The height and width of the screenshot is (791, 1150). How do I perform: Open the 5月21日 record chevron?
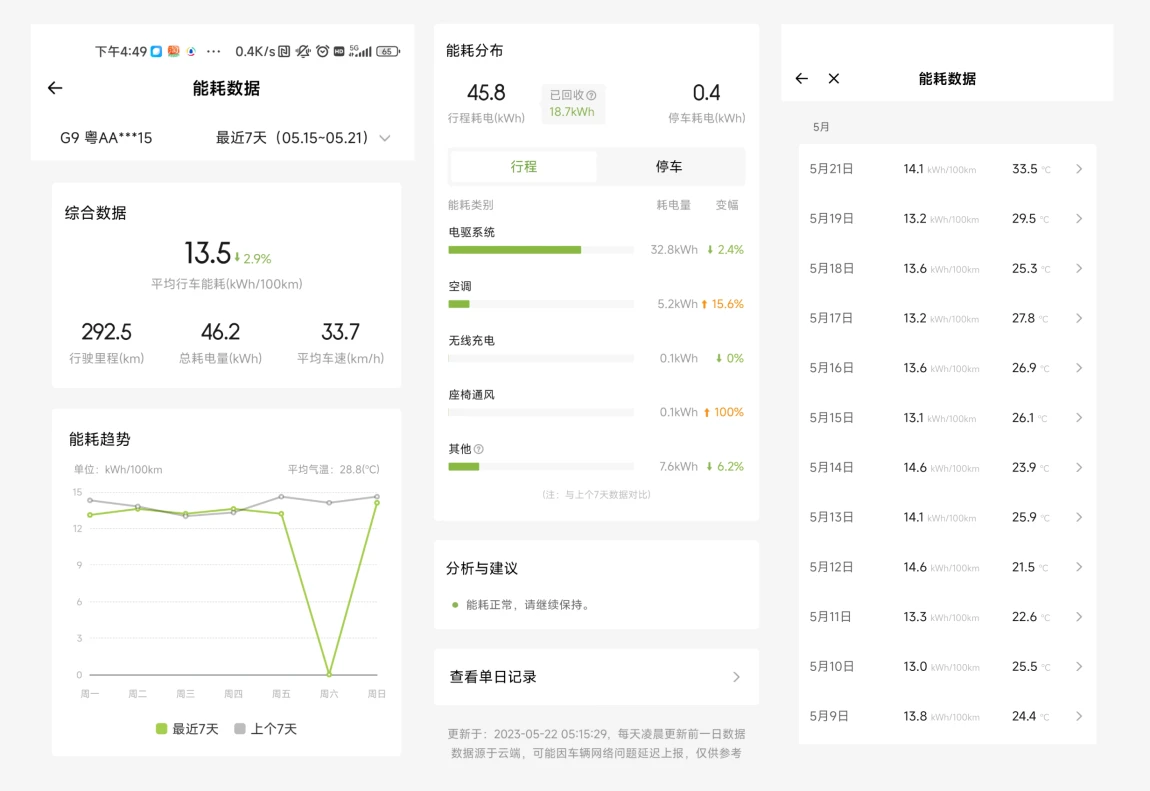click(1079, 169)
